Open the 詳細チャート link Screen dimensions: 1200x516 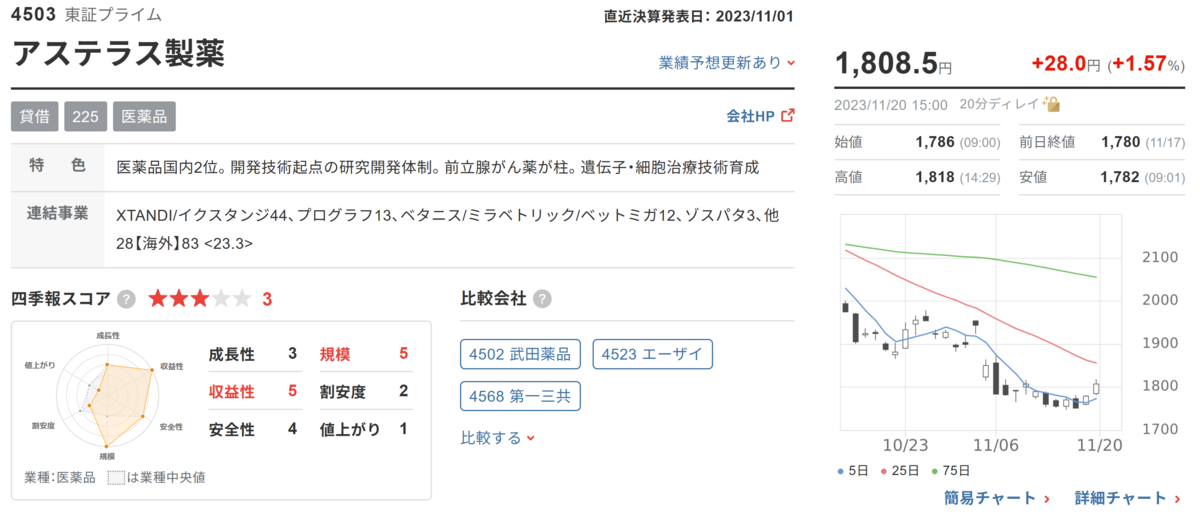pyautogui.click(x=1128, y=498)
